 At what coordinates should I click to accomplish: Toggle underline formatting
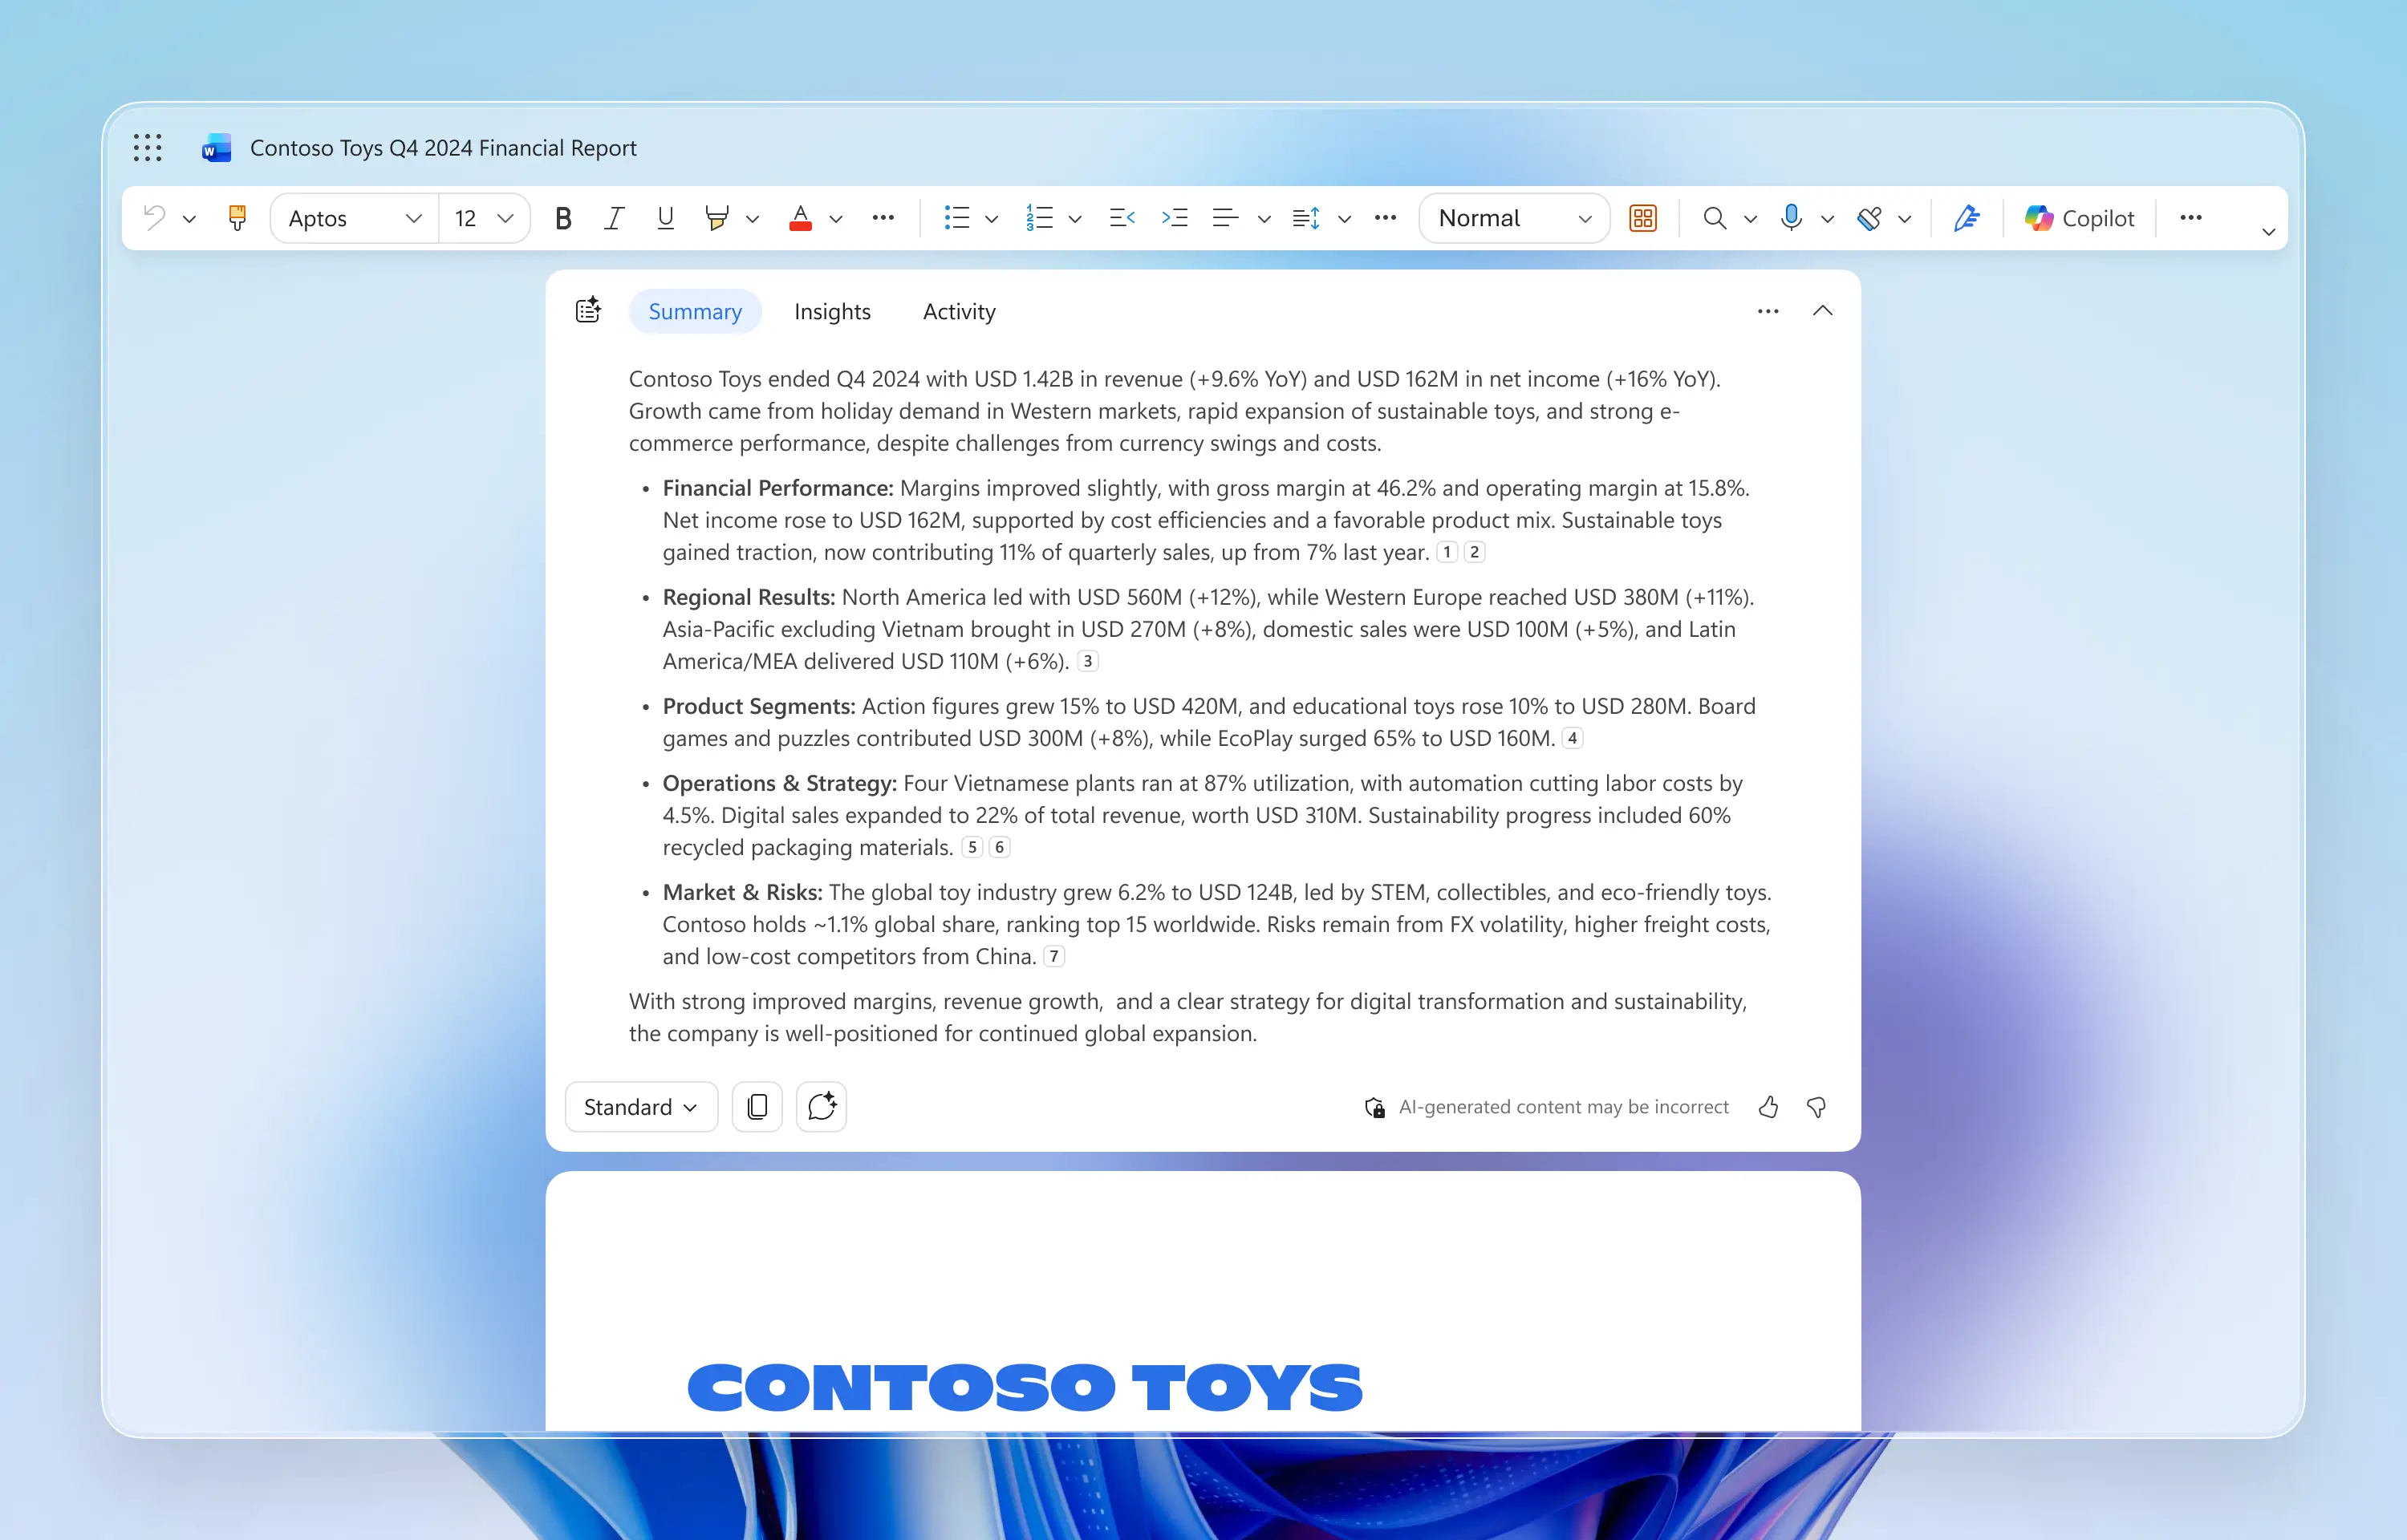click(x=665, y=218)
